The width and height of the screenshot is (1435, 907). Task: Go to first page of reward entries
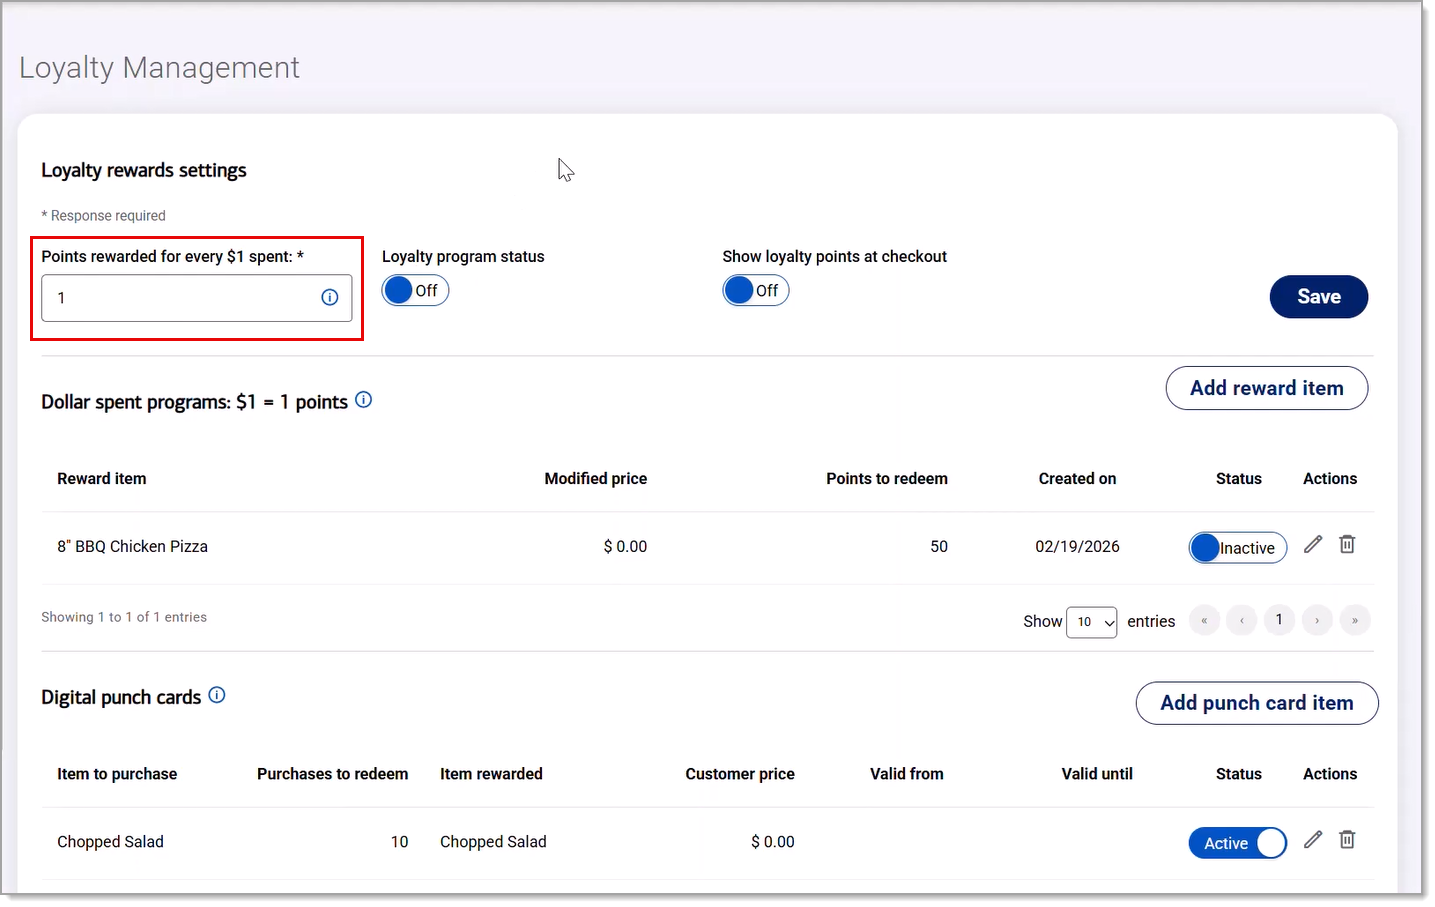tap(1204, 620)
